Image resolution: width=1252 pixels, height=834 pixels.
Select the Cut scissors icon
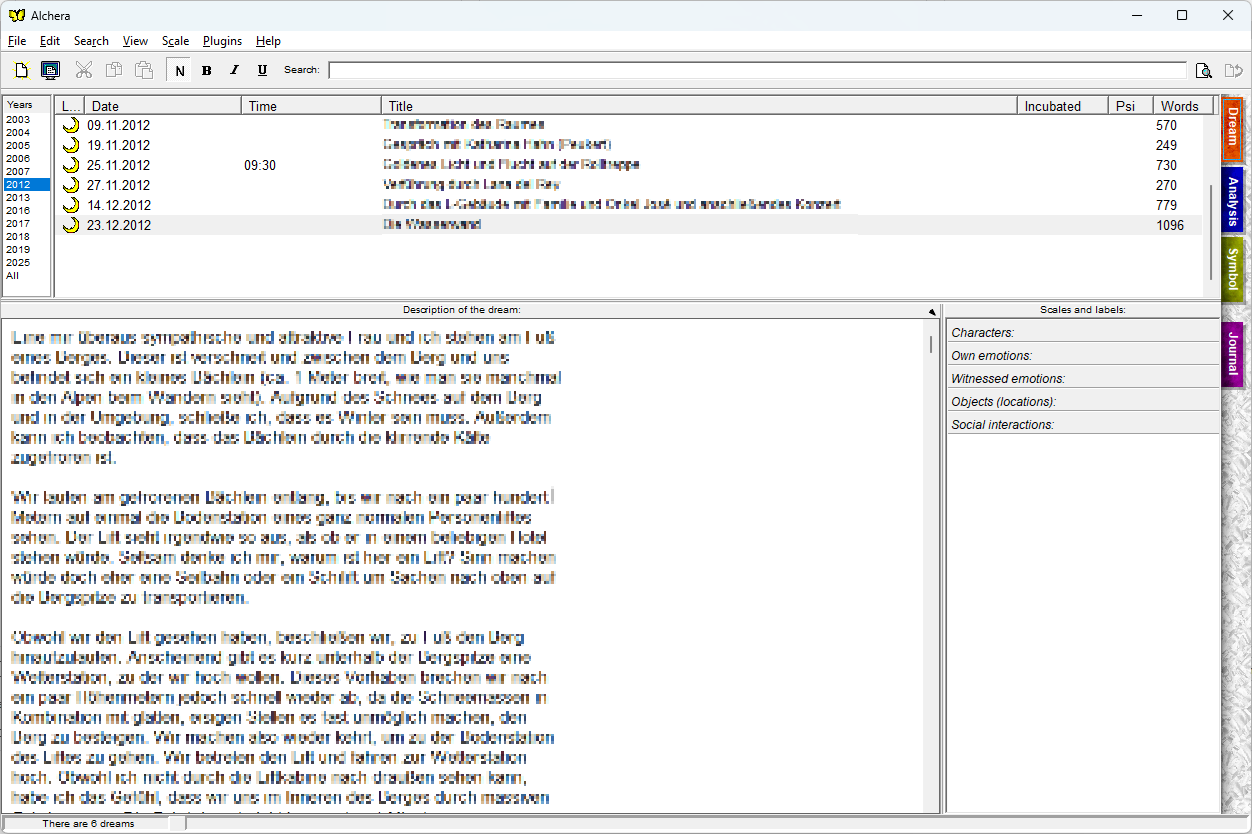point(84,70)
